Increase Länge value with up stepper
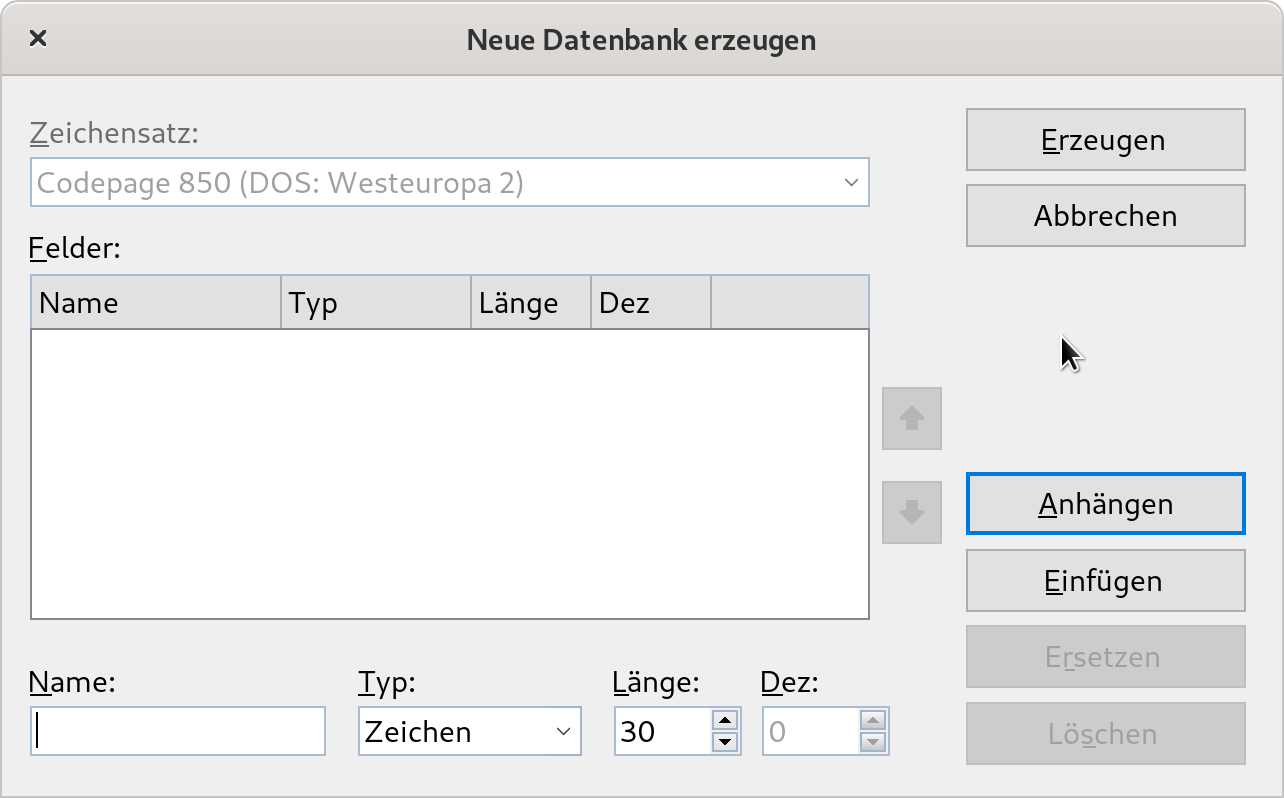The height and width of the screenshot is (798, 1284). click(726, 720)
